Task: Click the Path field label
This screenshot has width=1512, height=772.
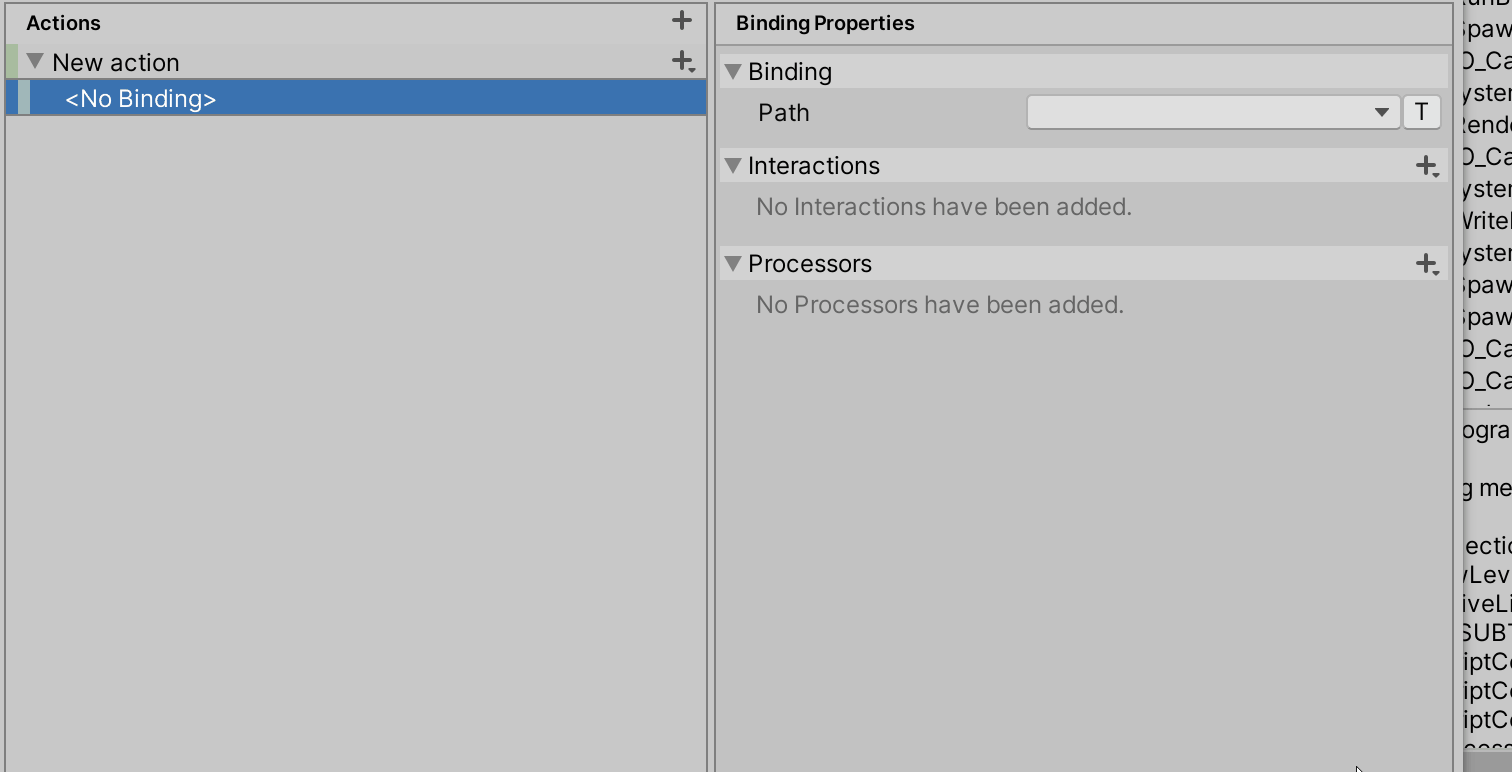Action: click(x=784, y=113)
